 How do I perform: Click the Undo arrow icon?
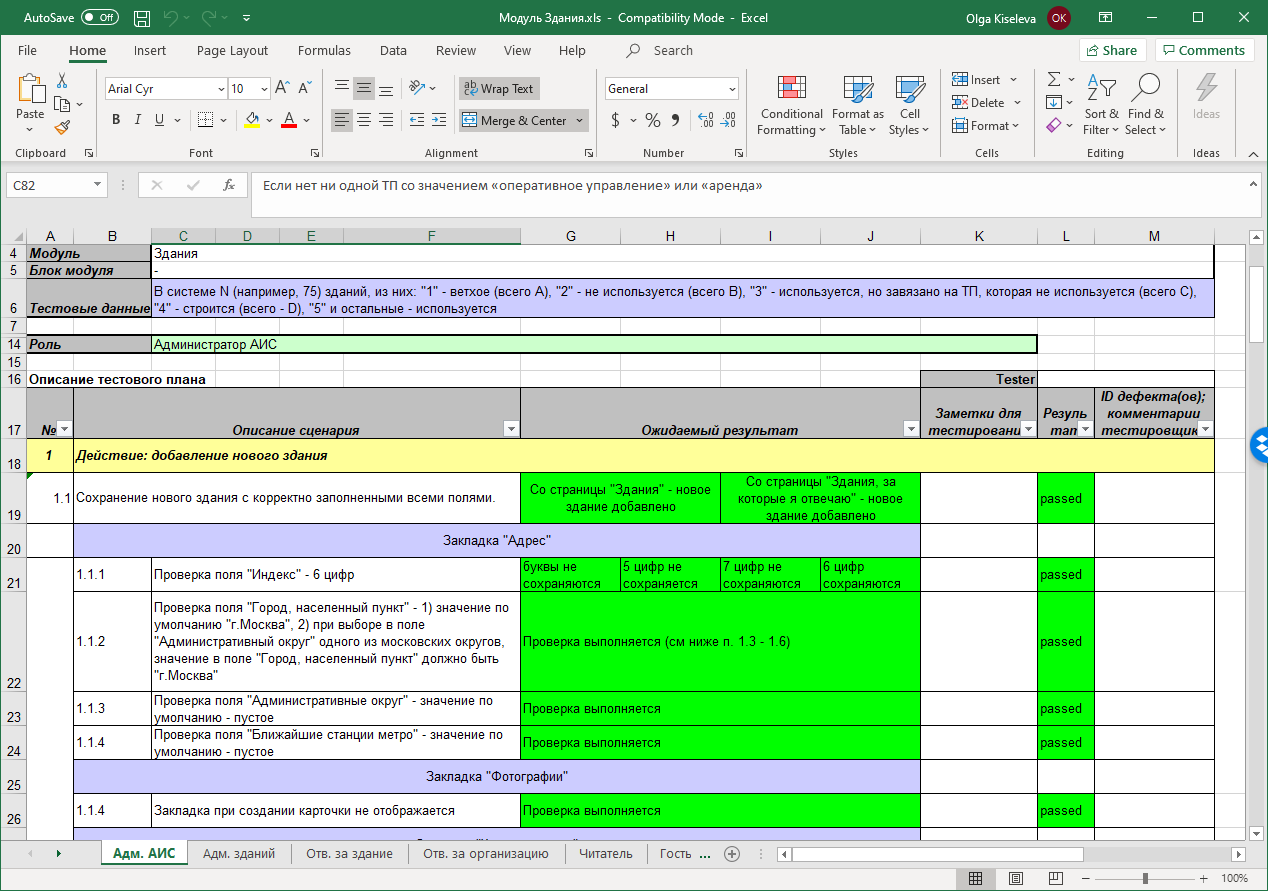pos(170,18)
